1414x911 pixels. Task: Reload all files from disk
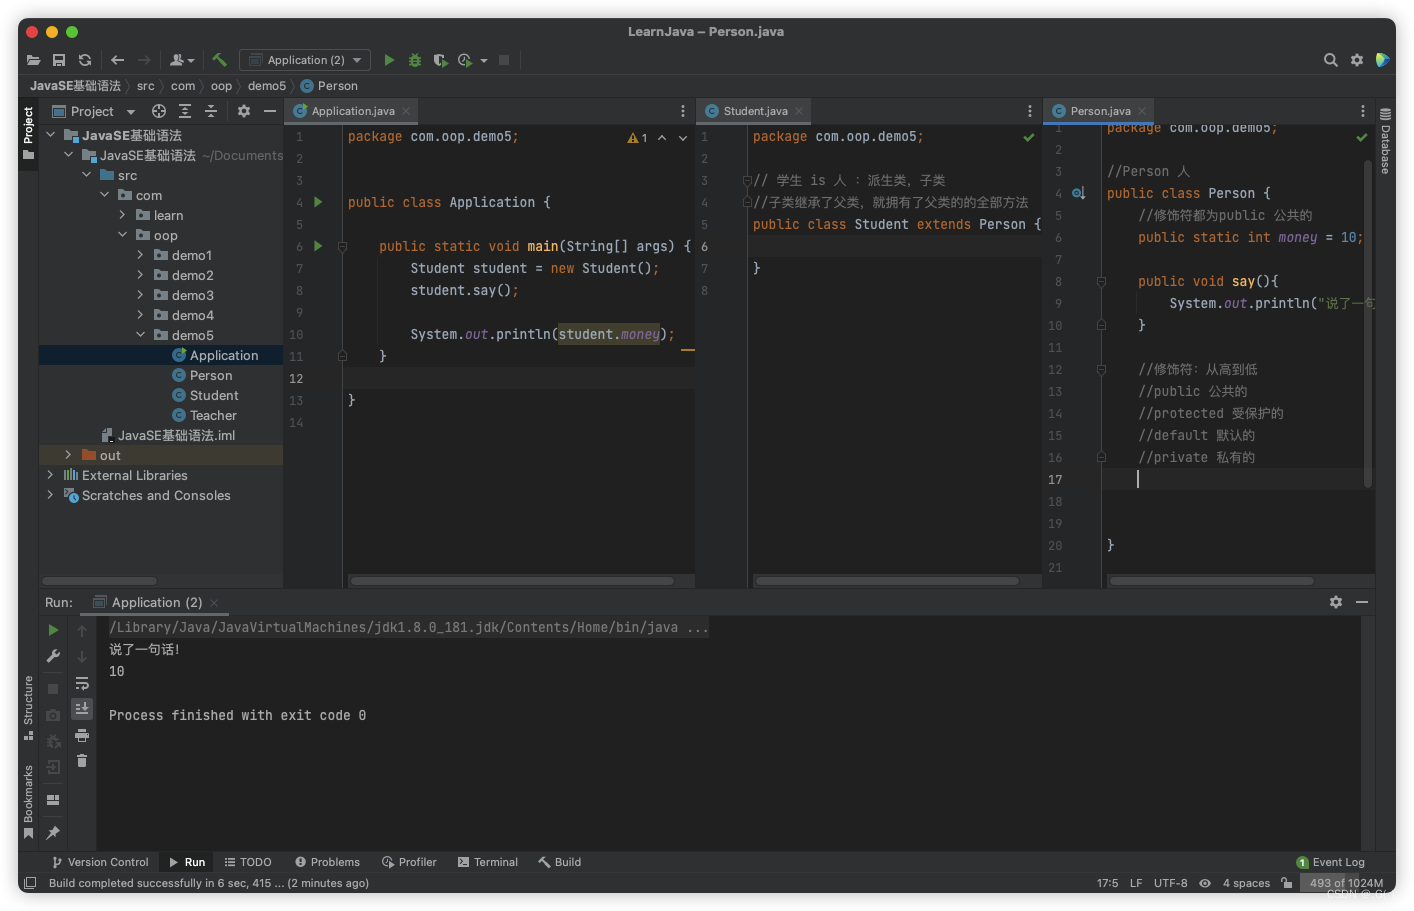[x=85, y=60]
